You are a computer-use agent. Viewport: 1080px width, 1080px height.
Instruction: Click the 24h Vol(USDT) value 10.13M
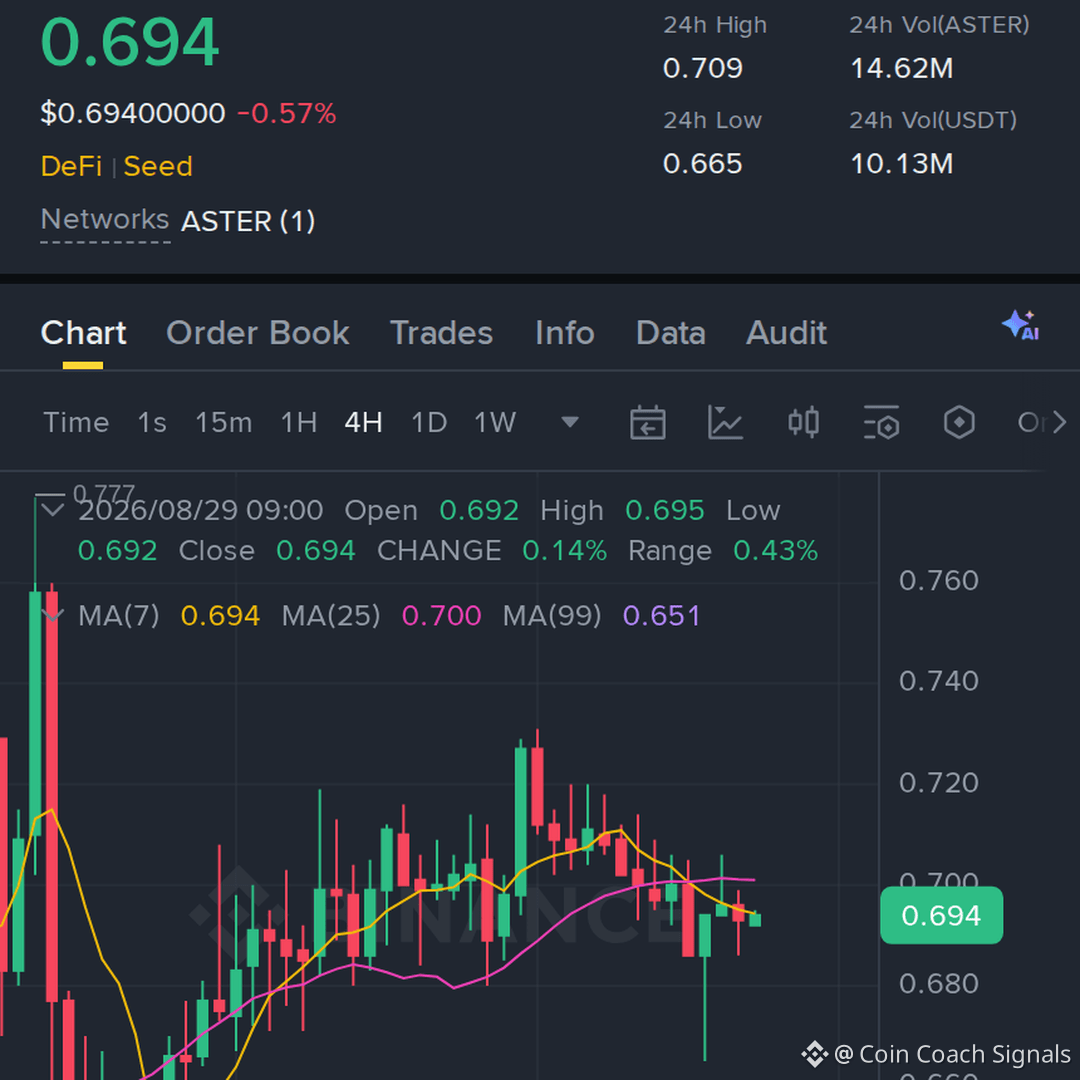902,164
